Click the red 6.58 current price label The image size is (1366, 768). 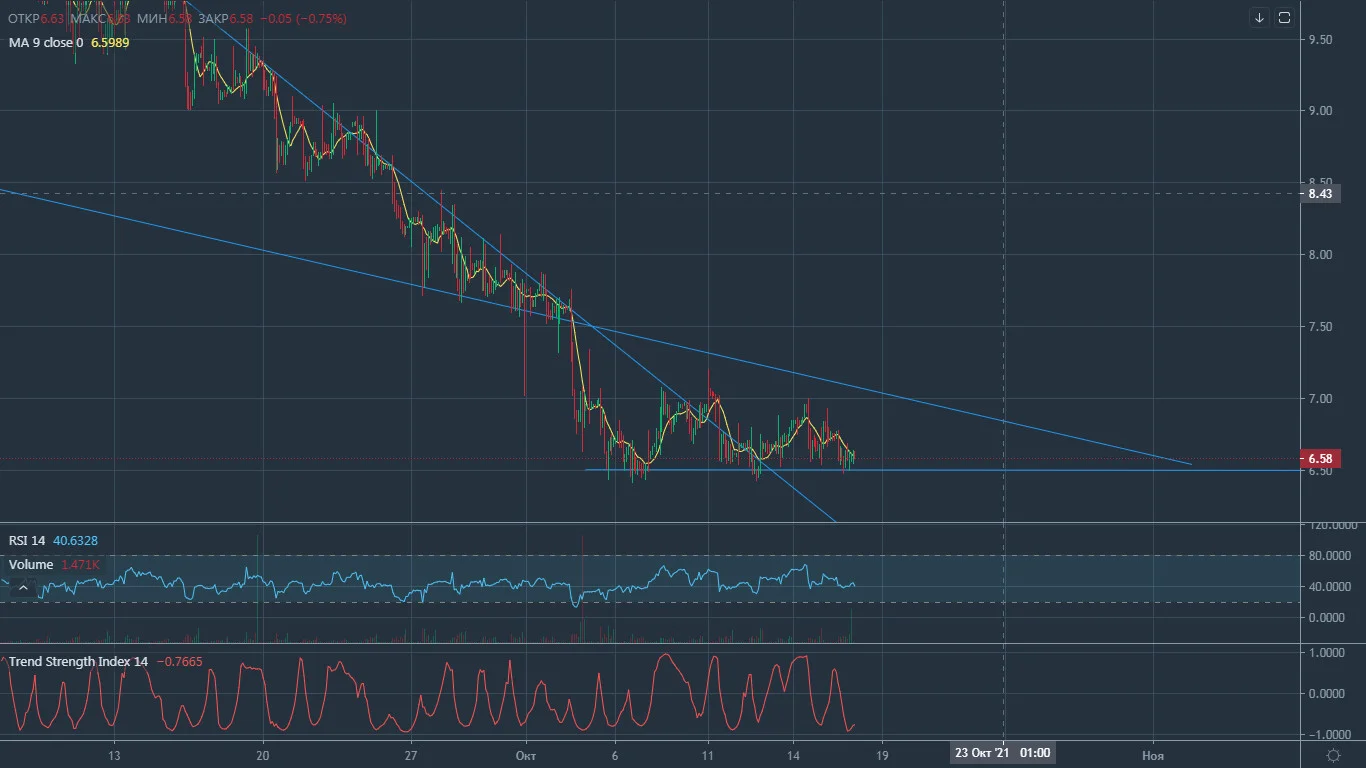coord(1320,459)
